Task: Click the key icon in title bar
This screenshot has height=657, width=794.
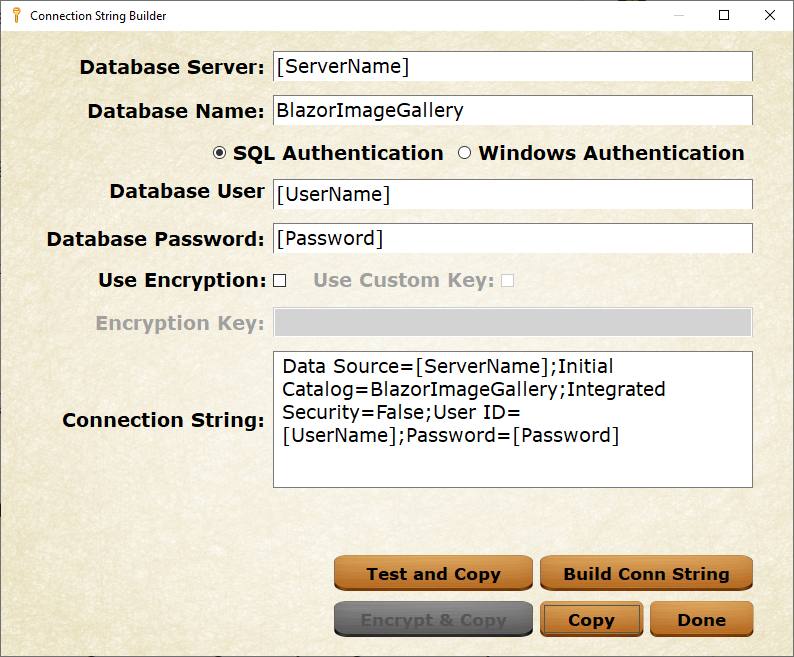Action: 16,15
